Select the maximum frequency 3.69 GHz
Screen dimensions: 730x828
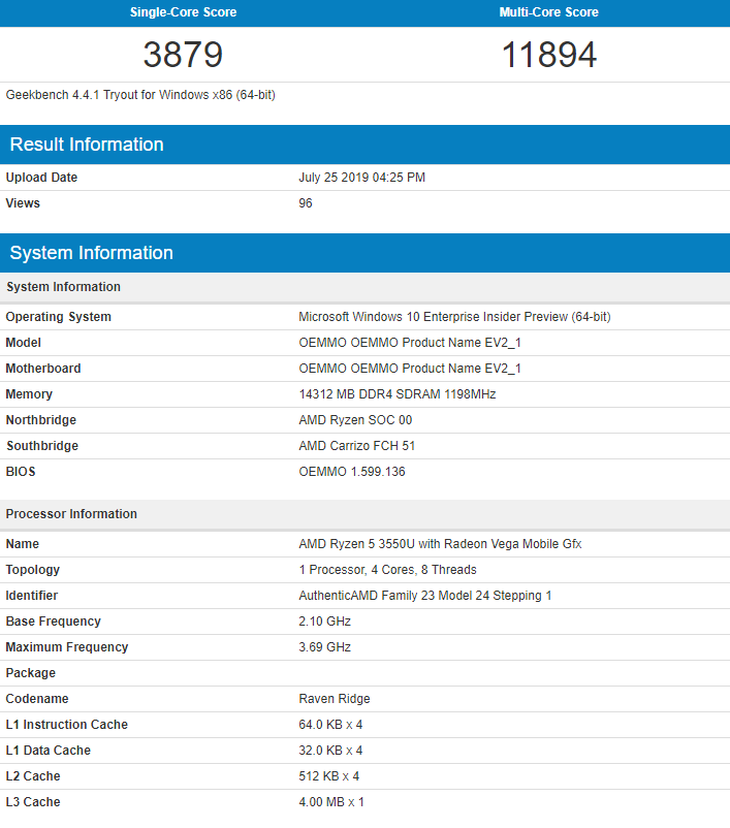click(x=325, y=647)
